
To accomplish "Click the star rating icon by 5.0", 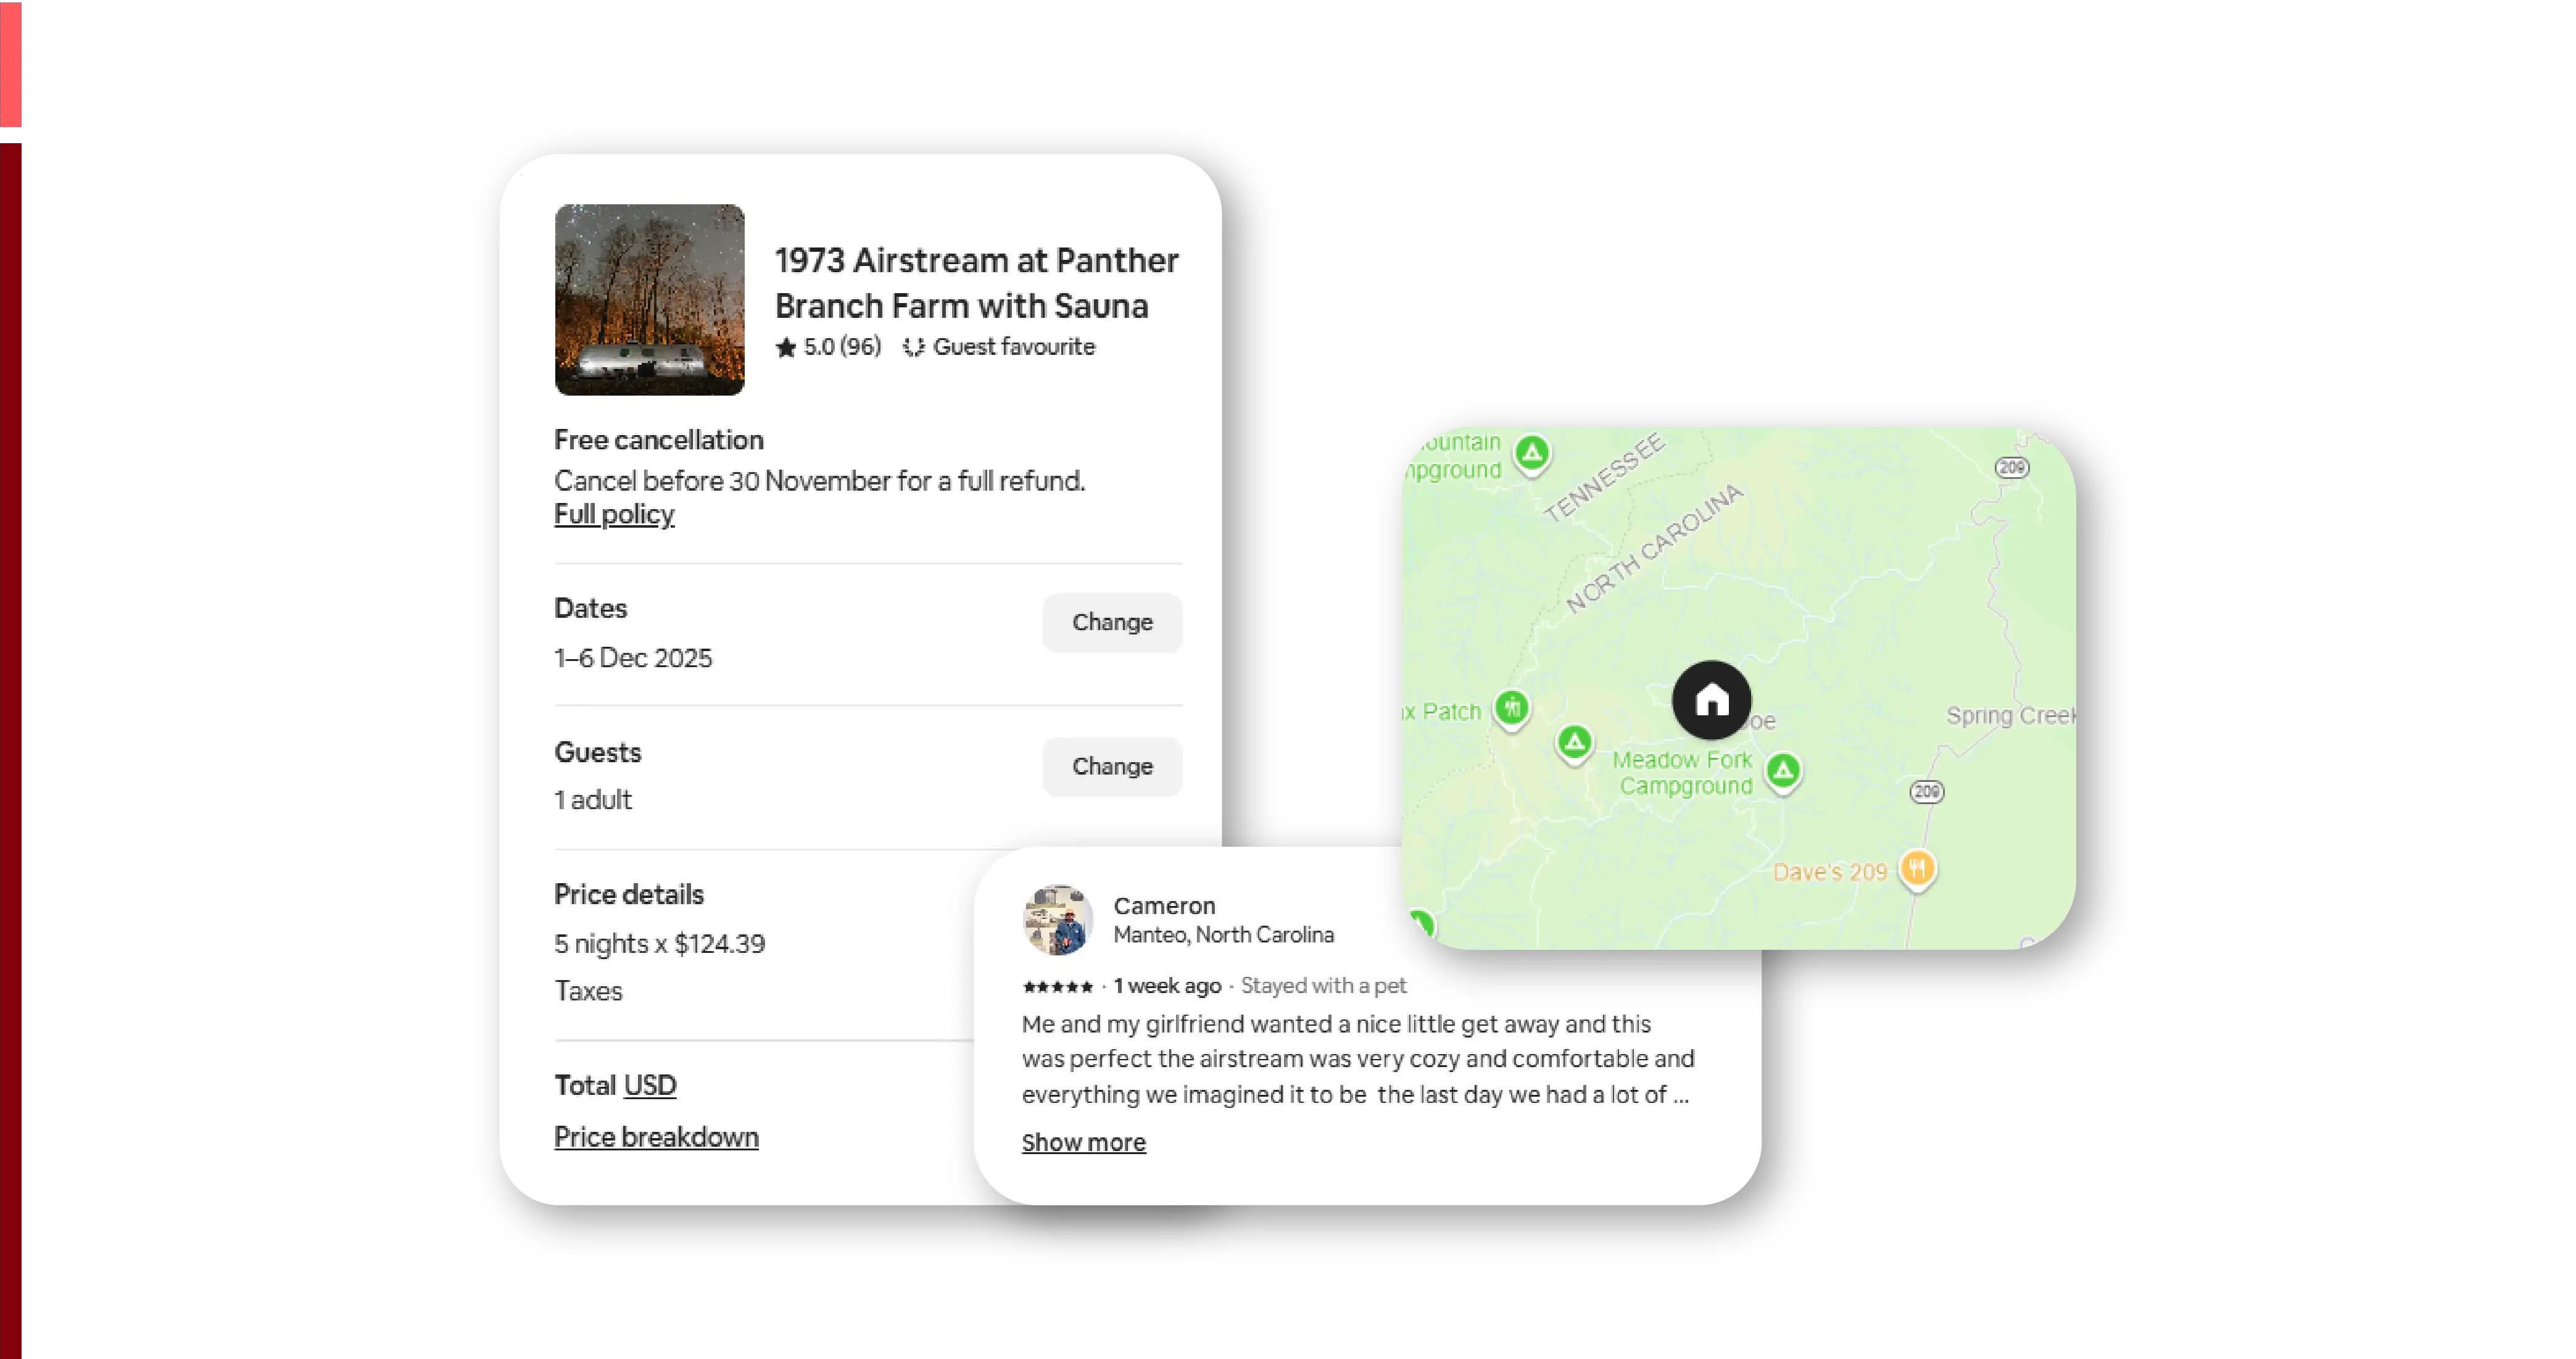I will (786, 347).
